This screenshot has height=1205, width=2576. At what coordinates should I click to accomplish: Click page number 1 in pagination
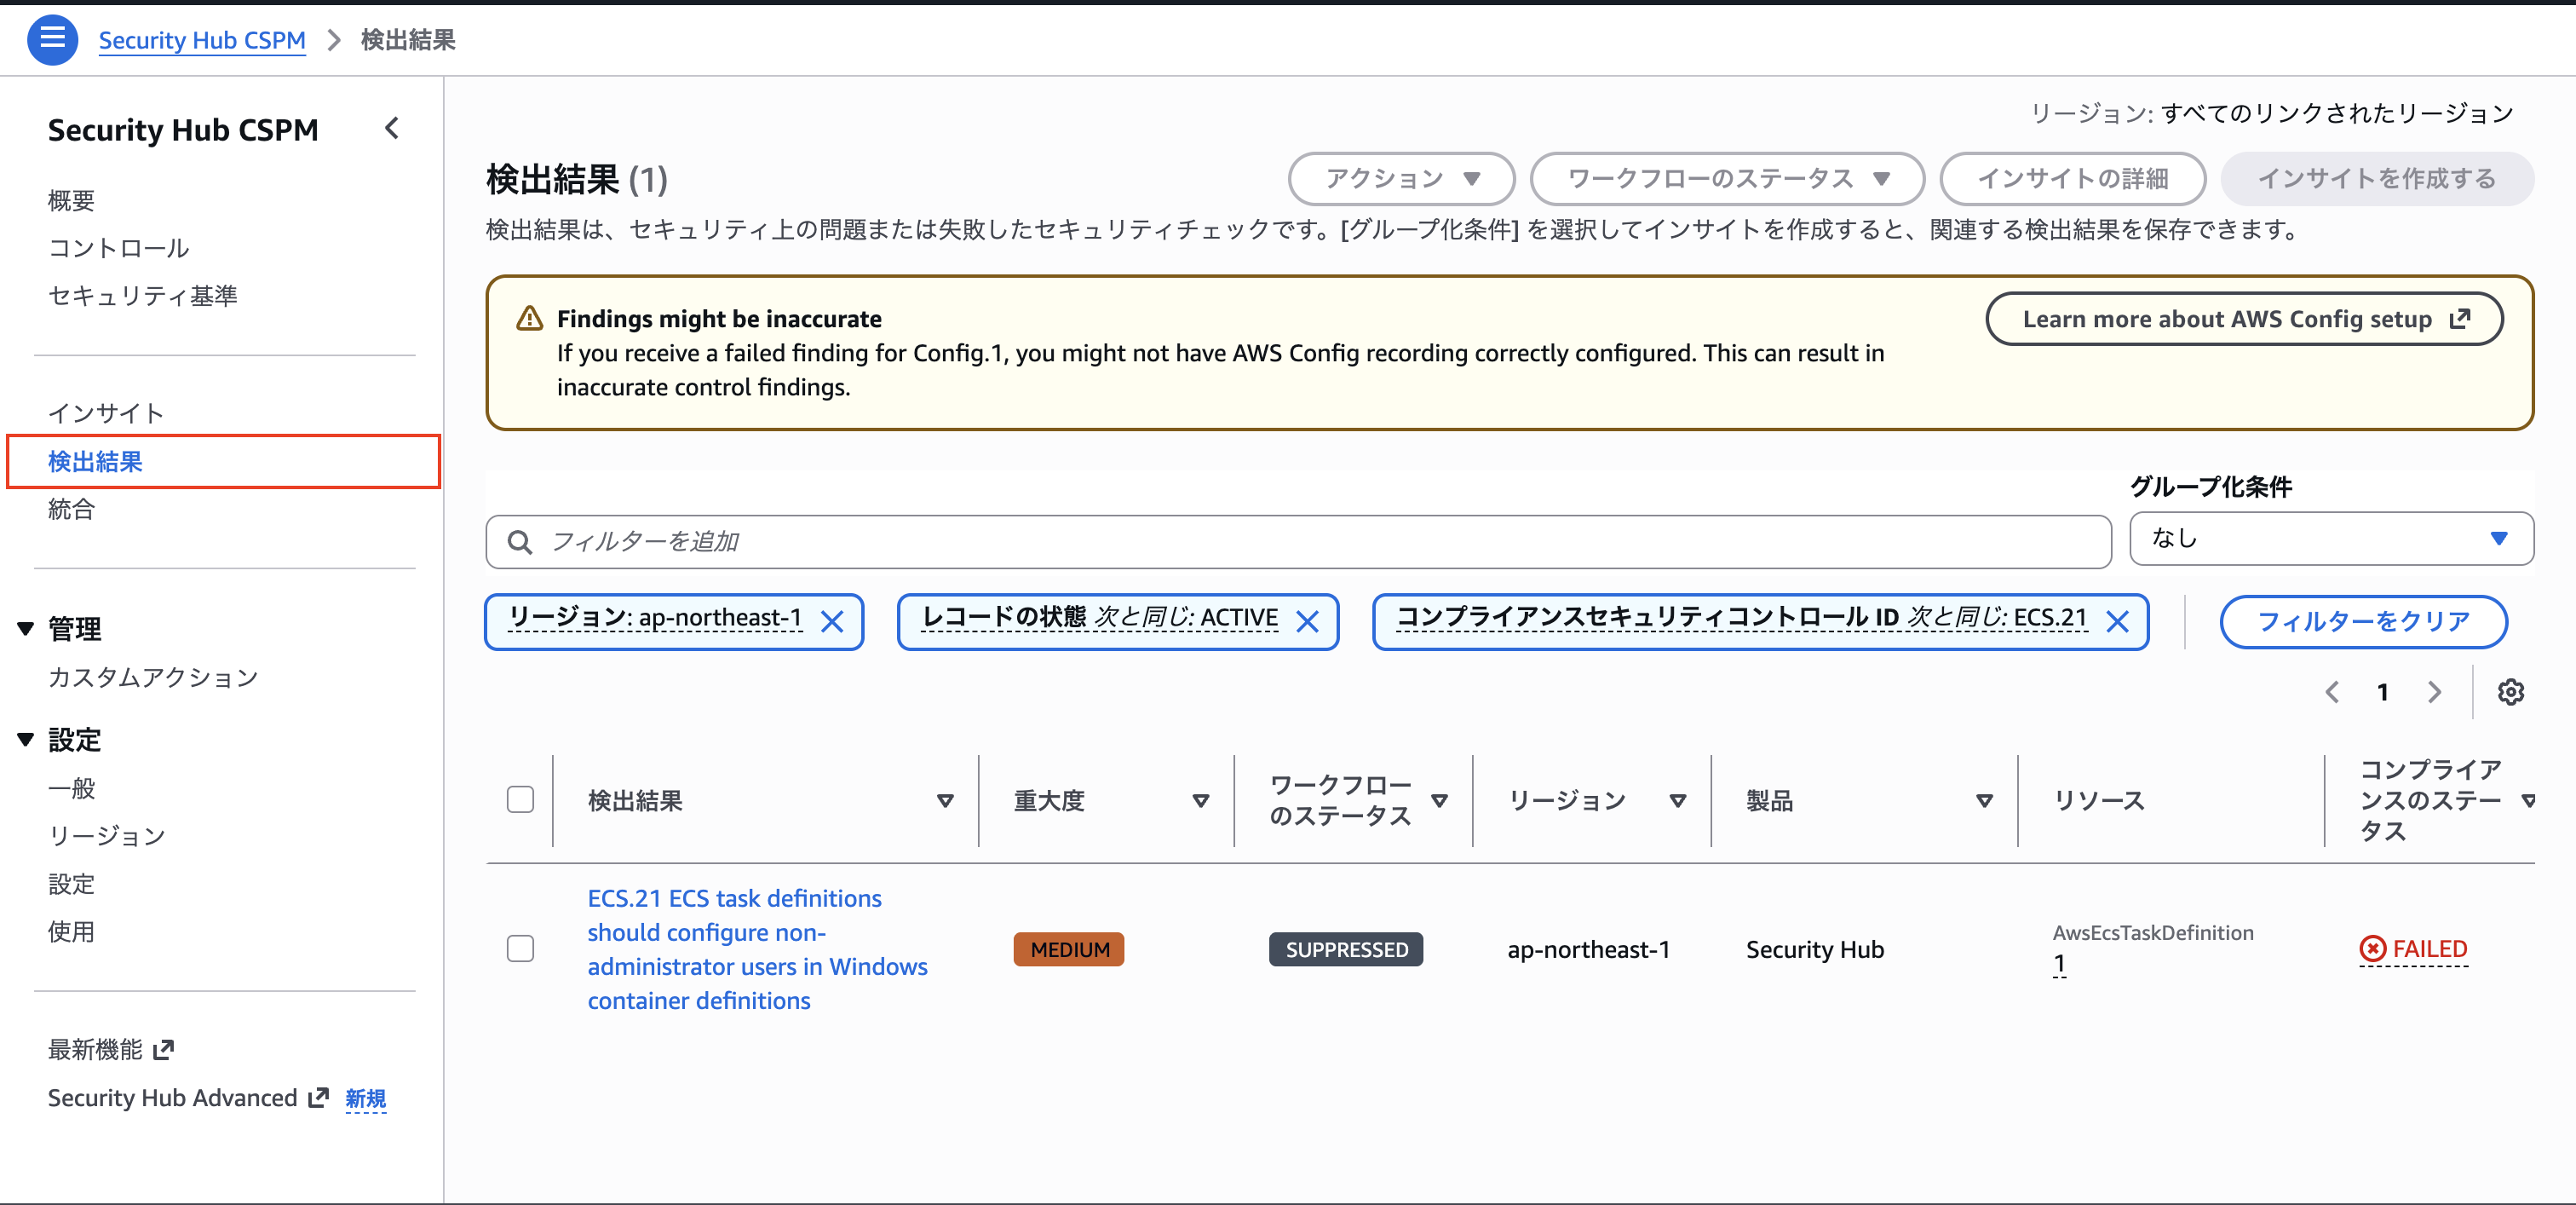[x=2383, y=692]
